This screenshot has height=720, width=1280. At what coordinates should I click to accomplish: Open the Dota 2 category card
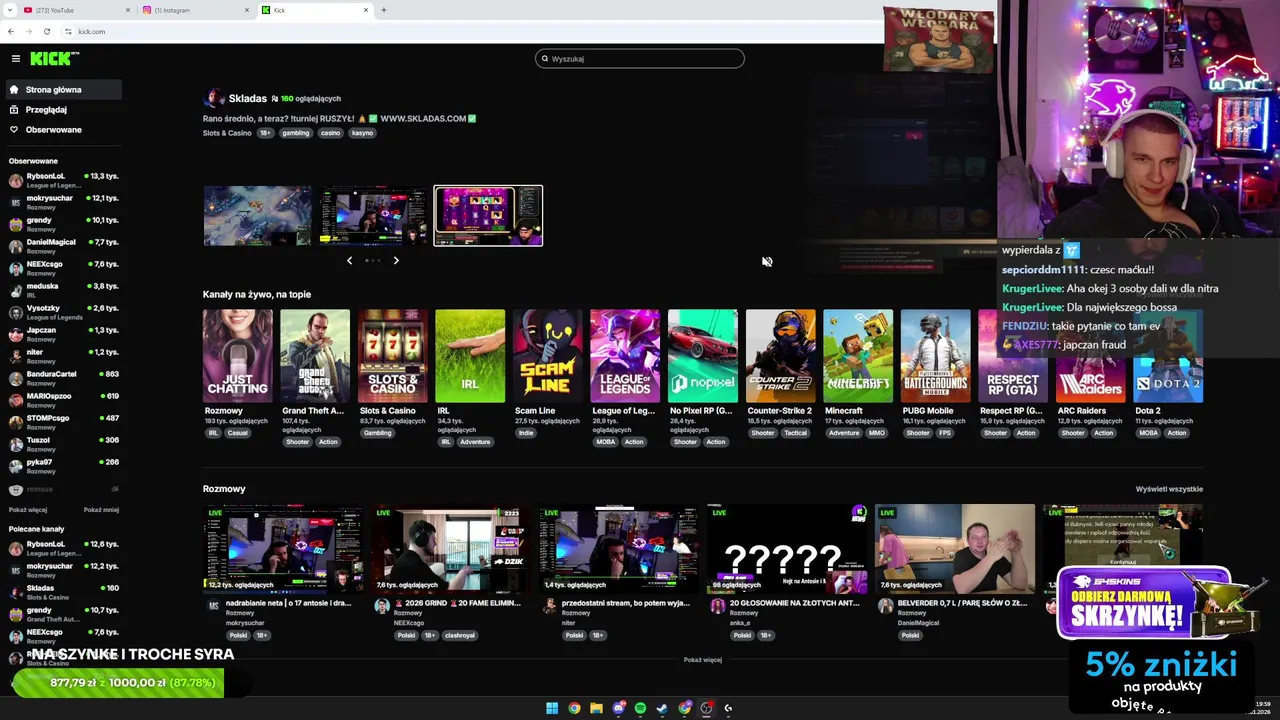(1168, 356)
